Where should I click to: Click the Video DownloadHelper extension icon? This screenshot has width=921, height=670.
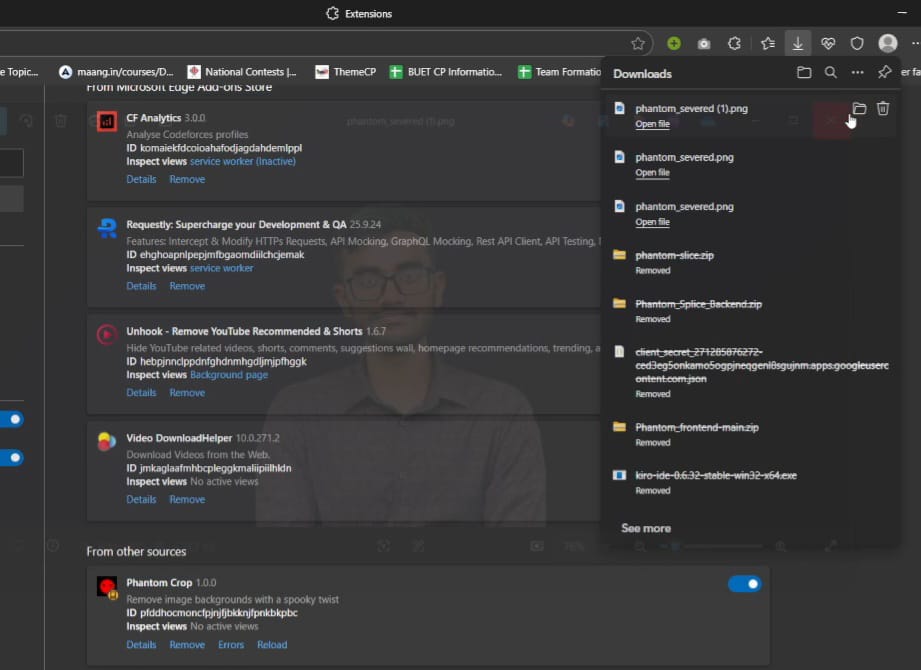(107, 441)
